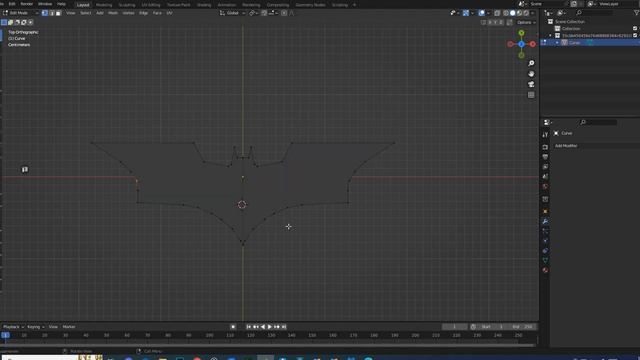Click the sidebar tab icon at viewport left
This screenshot has width=640, height=360.
(25, 169)
